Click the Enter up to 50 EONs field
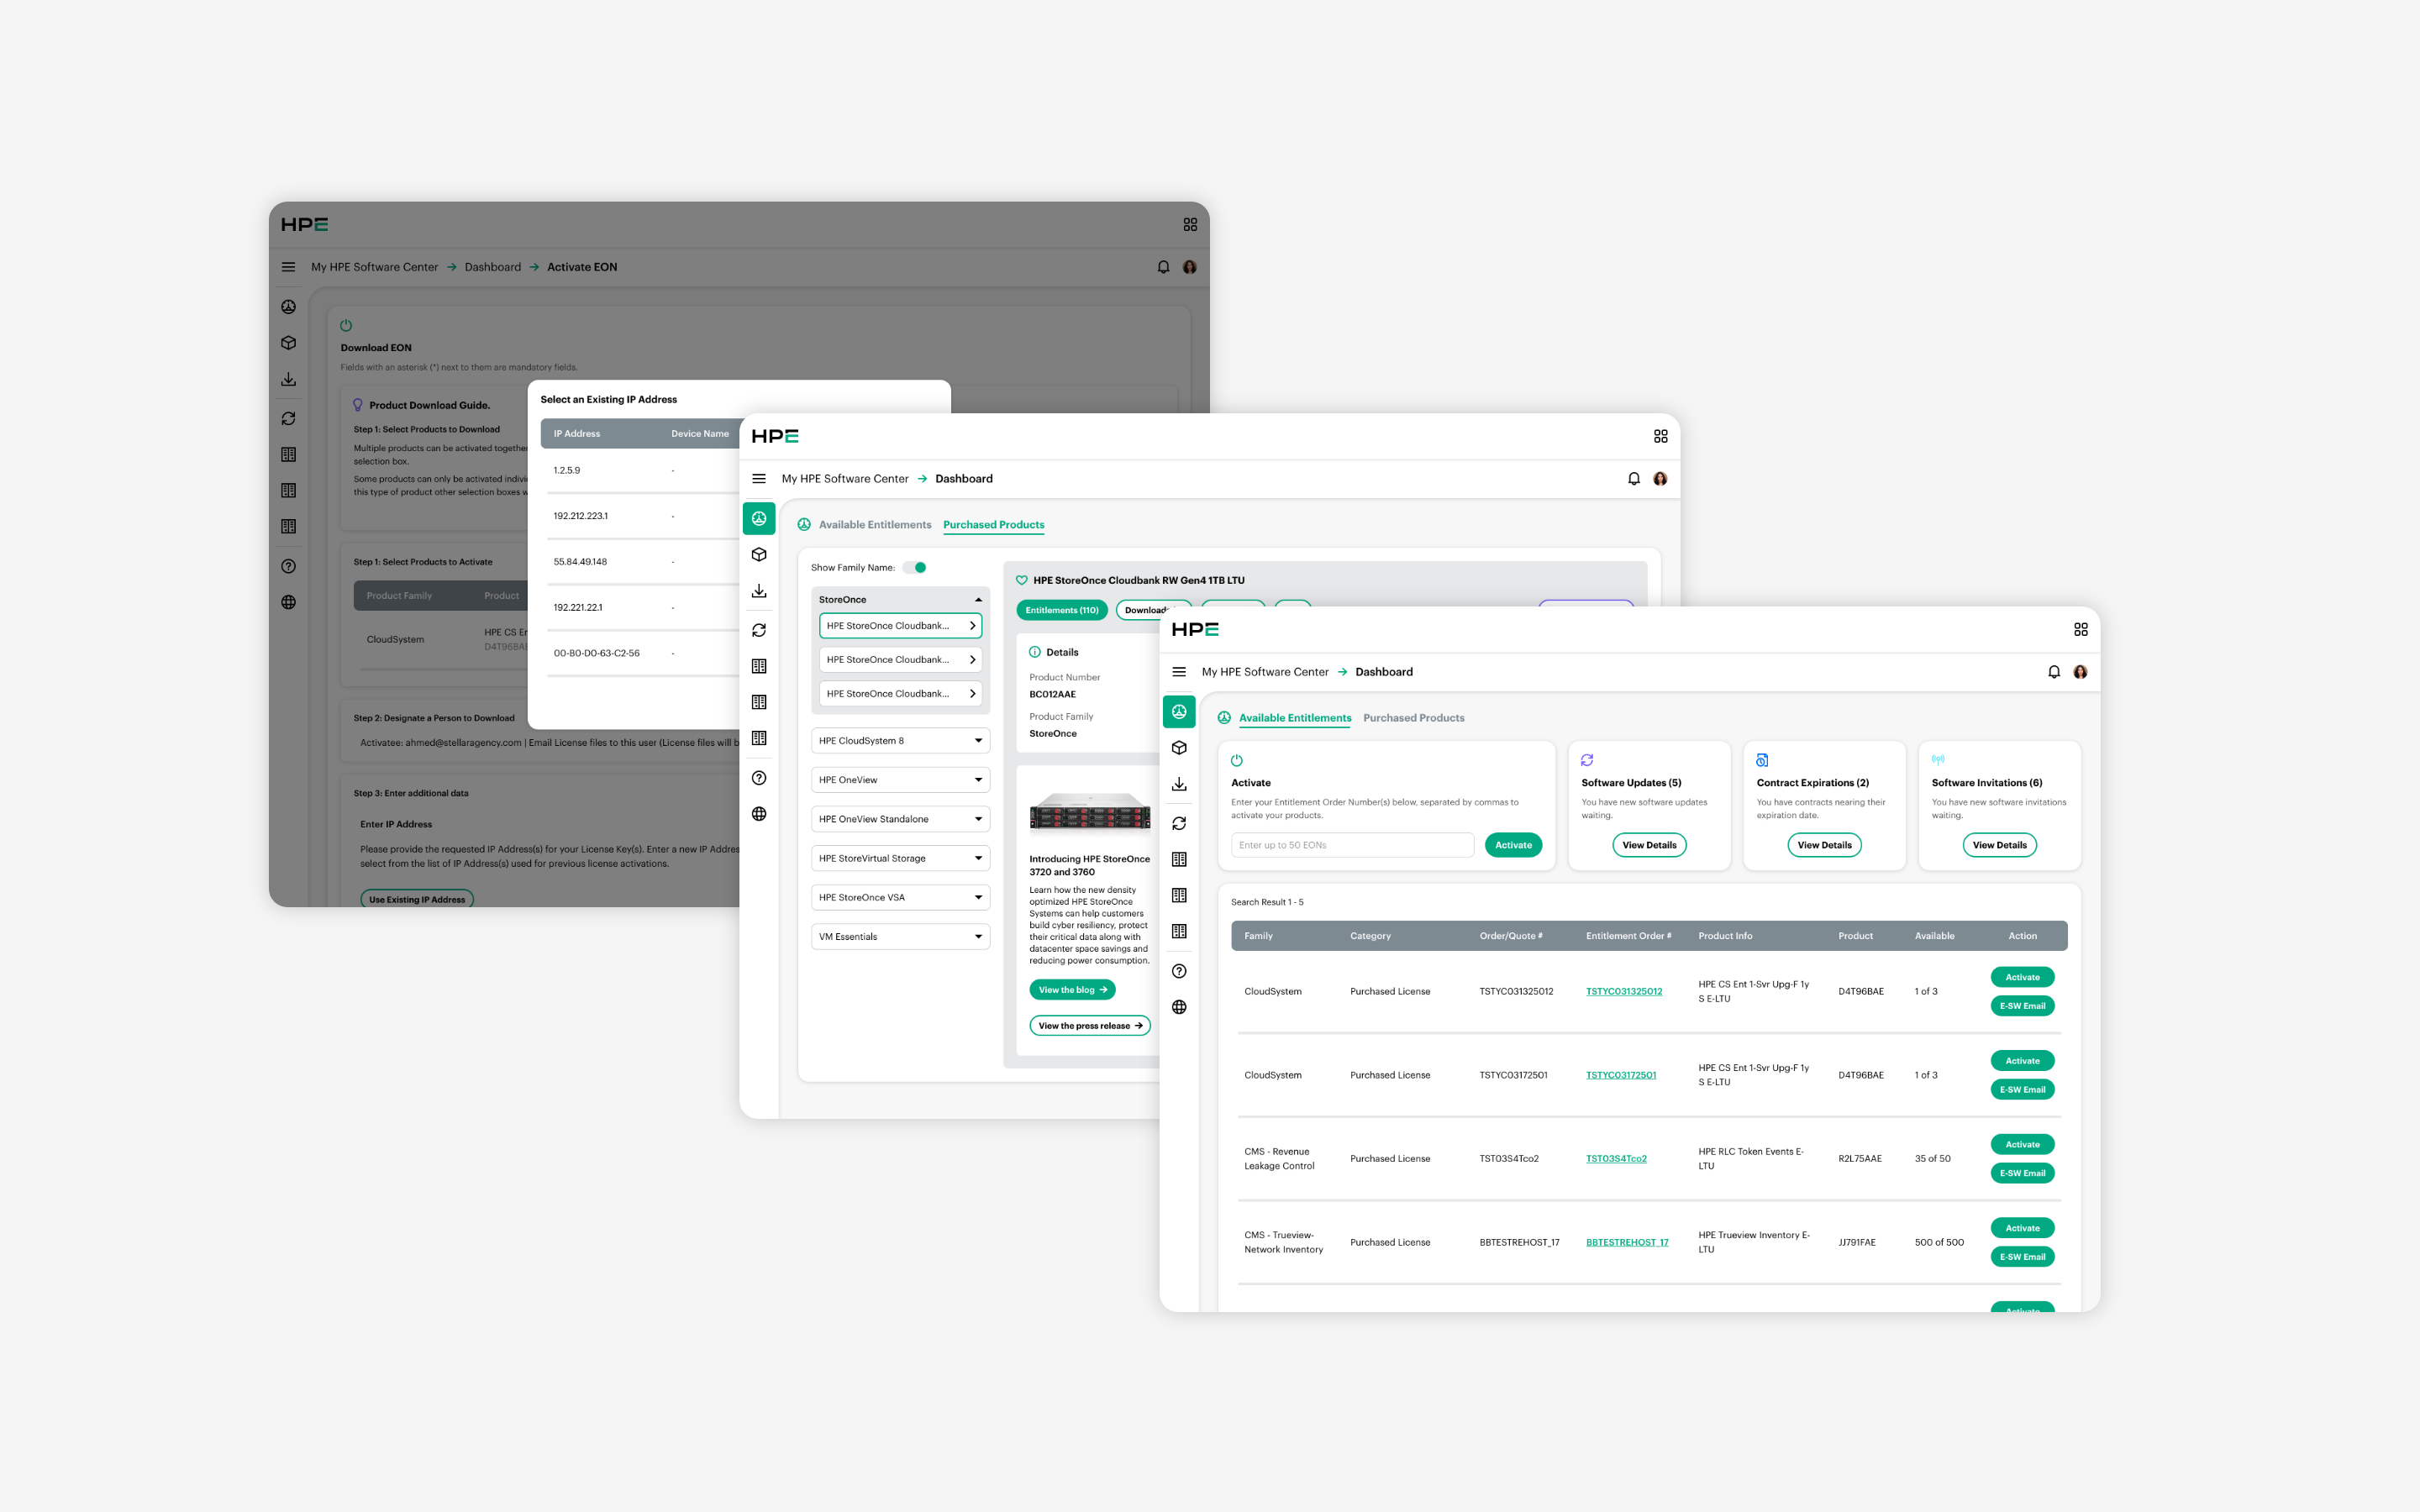The height and width of the screenshot is (1512, 2420). 1352,845
